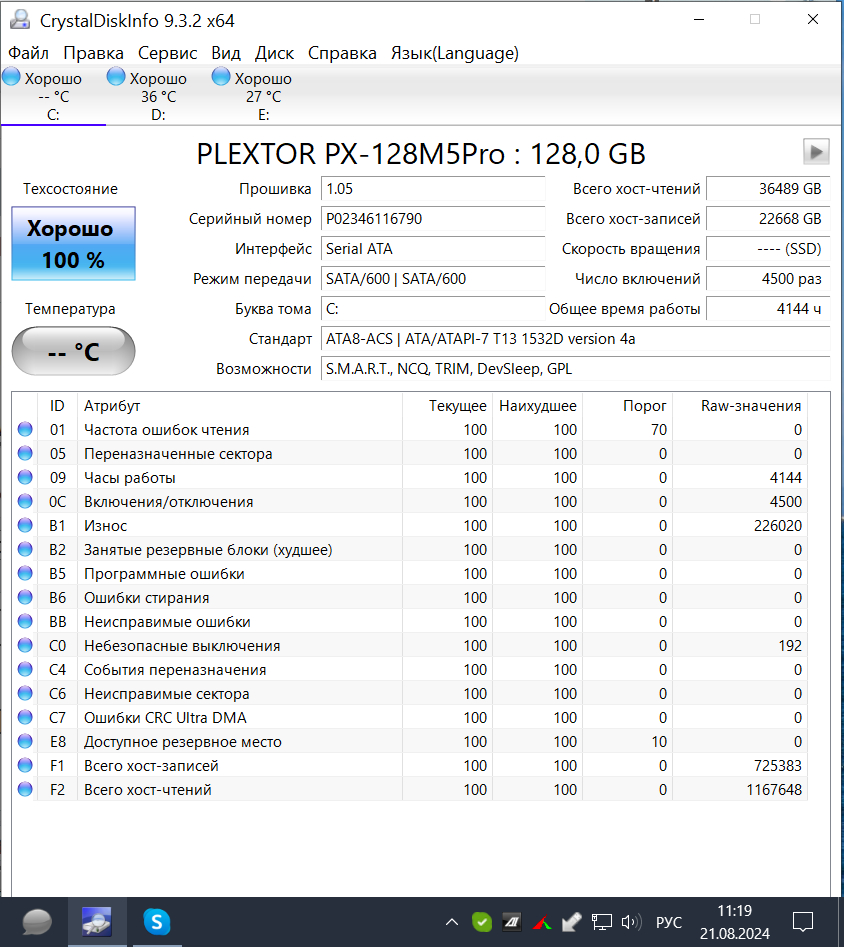Click status dot for Износ row
Viewport: 844px width, 947px height.
(x=25, y=525)
